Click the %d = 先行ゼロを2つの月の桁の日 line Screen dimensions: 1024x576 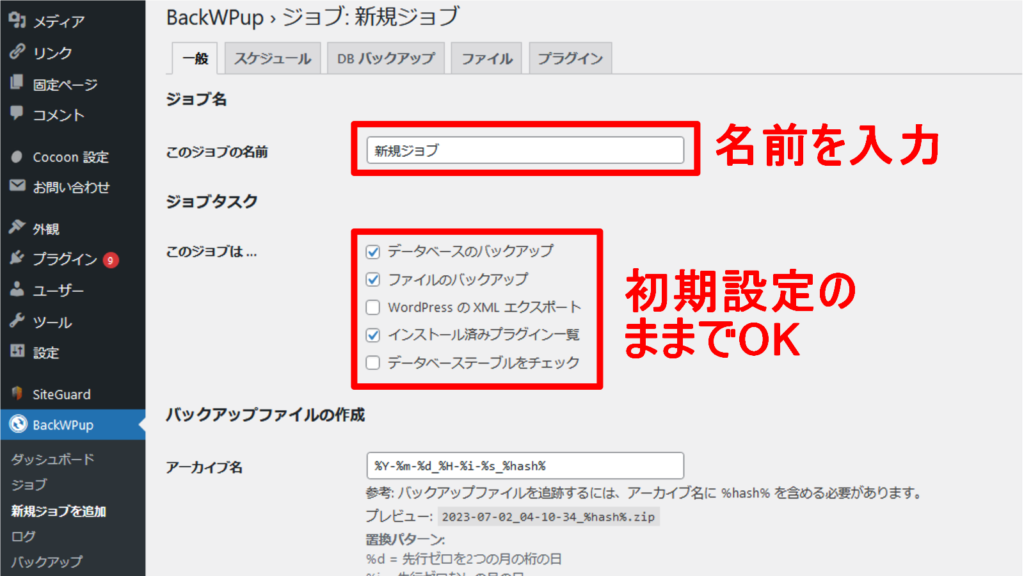[x=464, y=559]
